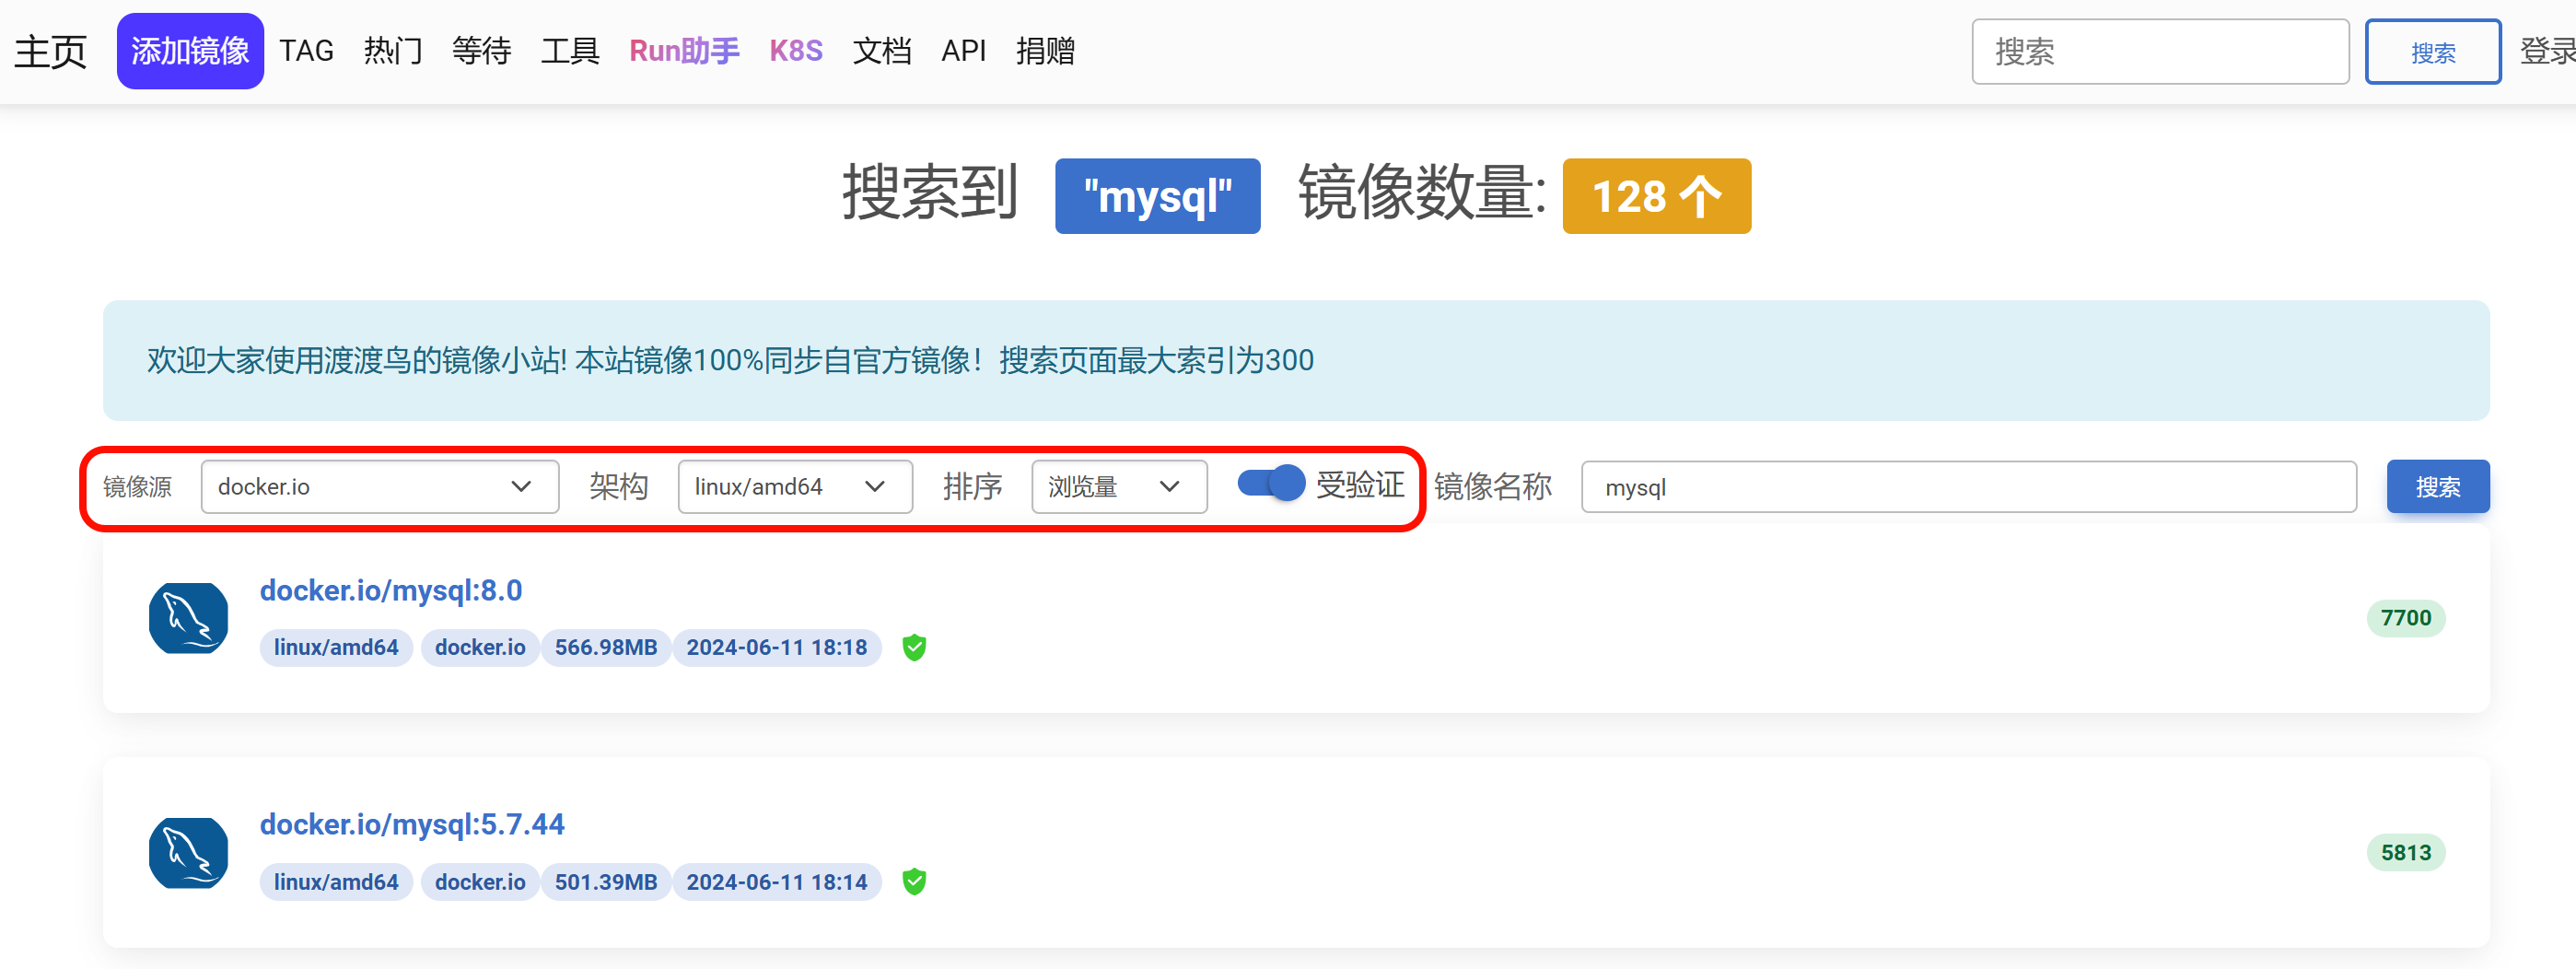Click docker.io tag on mysql:8.0 row

[x=480, y=648]
